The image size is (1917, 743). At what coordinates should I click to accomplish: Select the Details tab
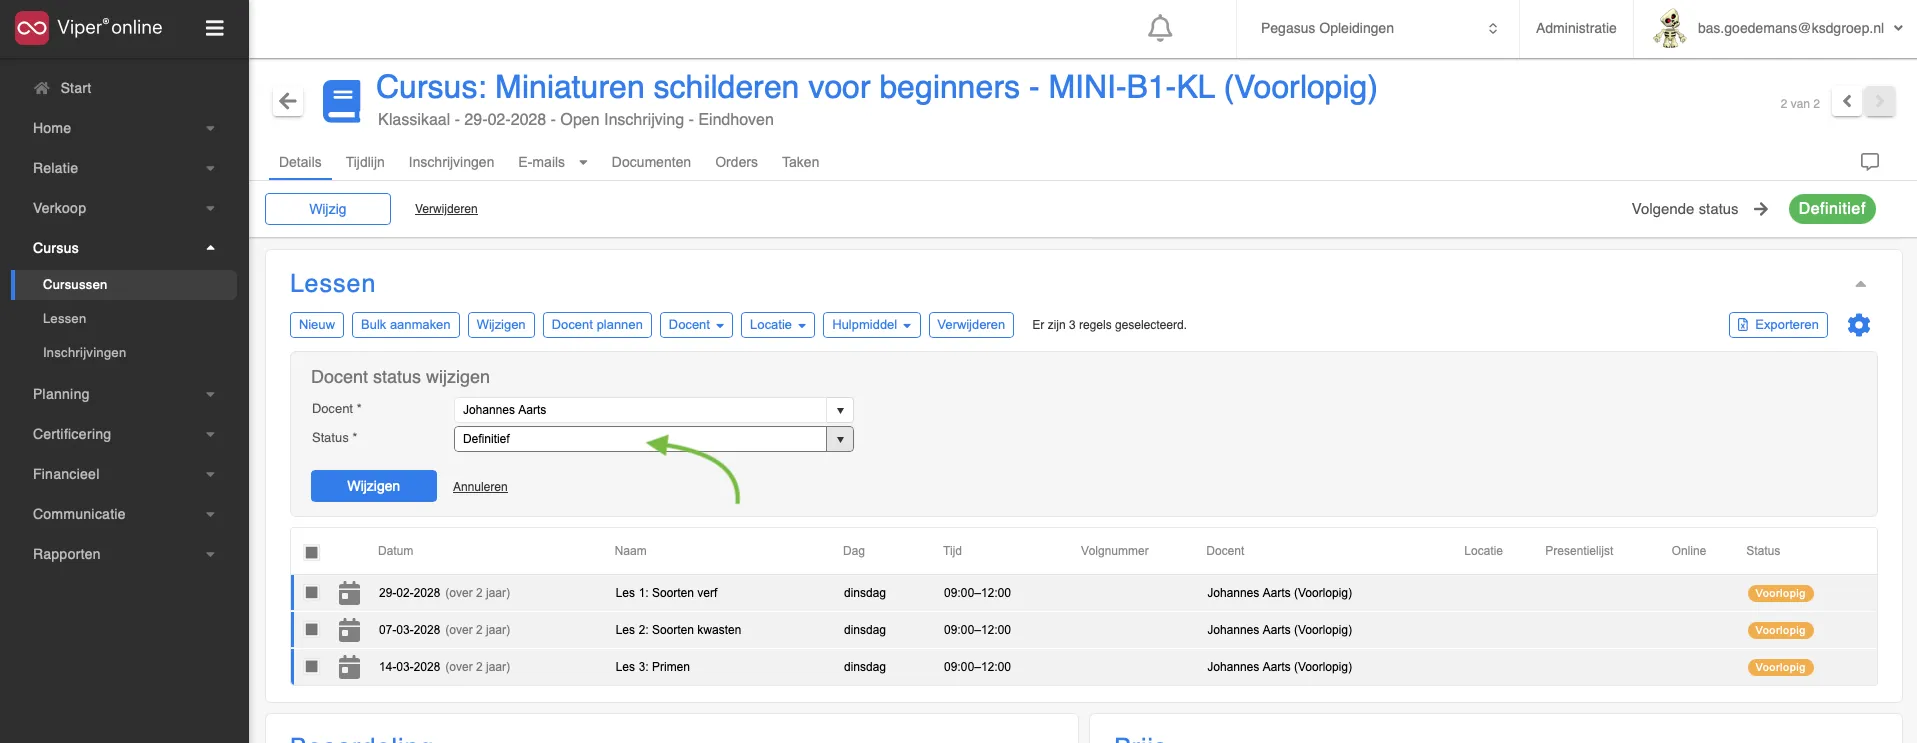[300, 162]
